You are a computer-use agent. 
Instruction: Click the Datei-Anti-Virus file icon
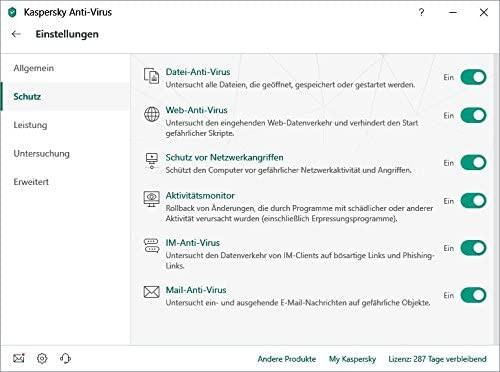(151, 76)
